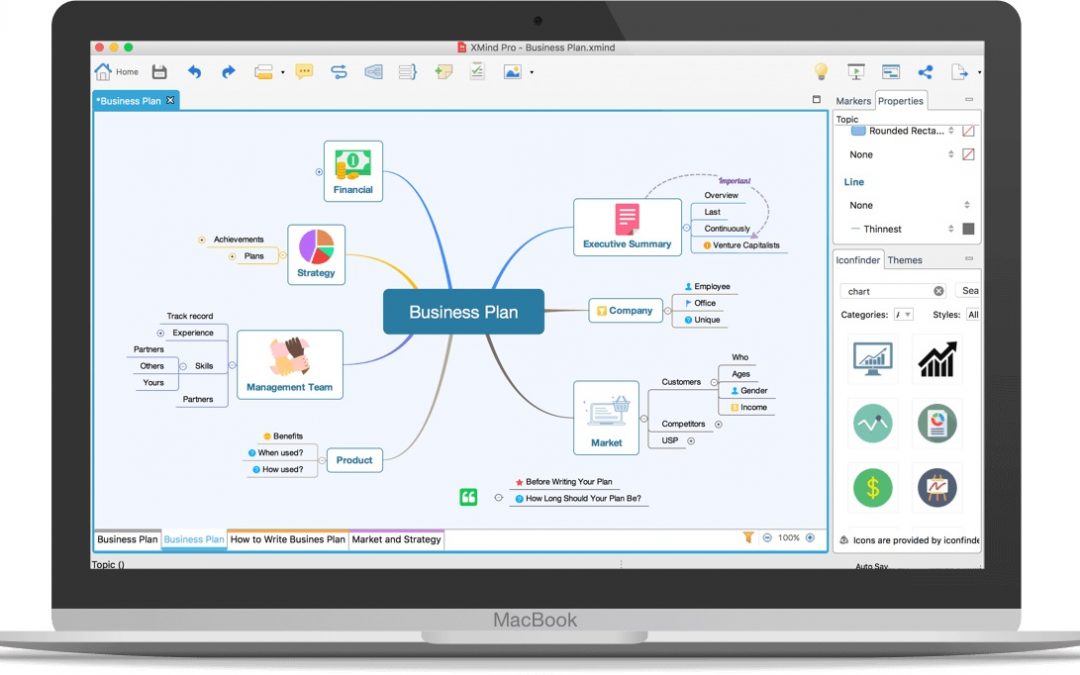The width and height of the screenshot is (1080, 675).
Task: Collapse the Product branch
Action: point(322,460)
